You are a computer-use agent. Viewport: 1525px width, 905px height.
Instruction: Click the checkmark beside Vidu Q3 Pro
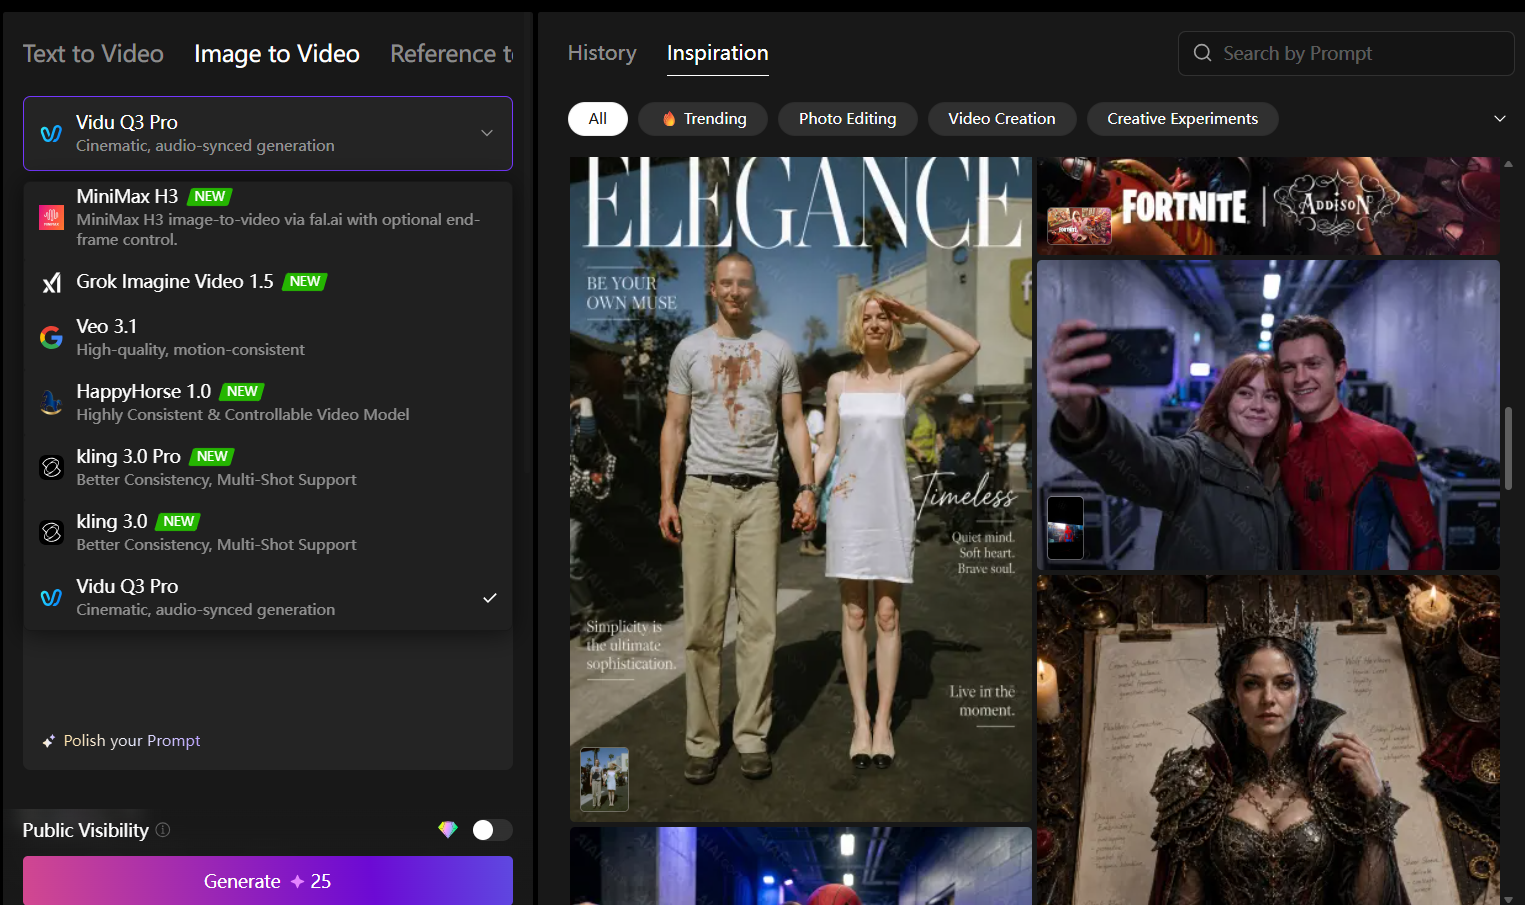pos(490,598)
